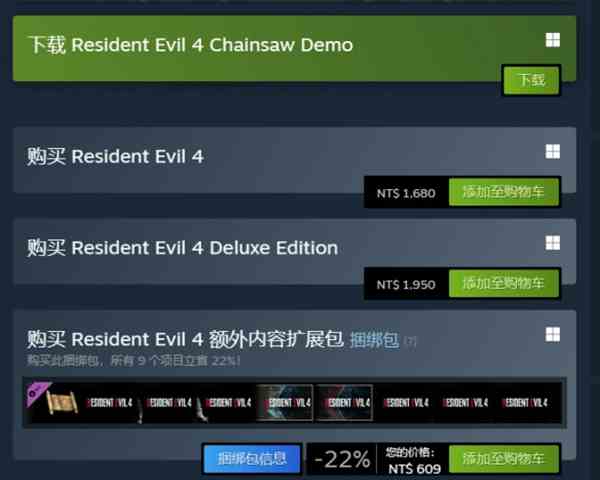Click the NT$ 1,680 price label
Screen dimensions: 600x480
pyautogui.click(x=406, y=193)
